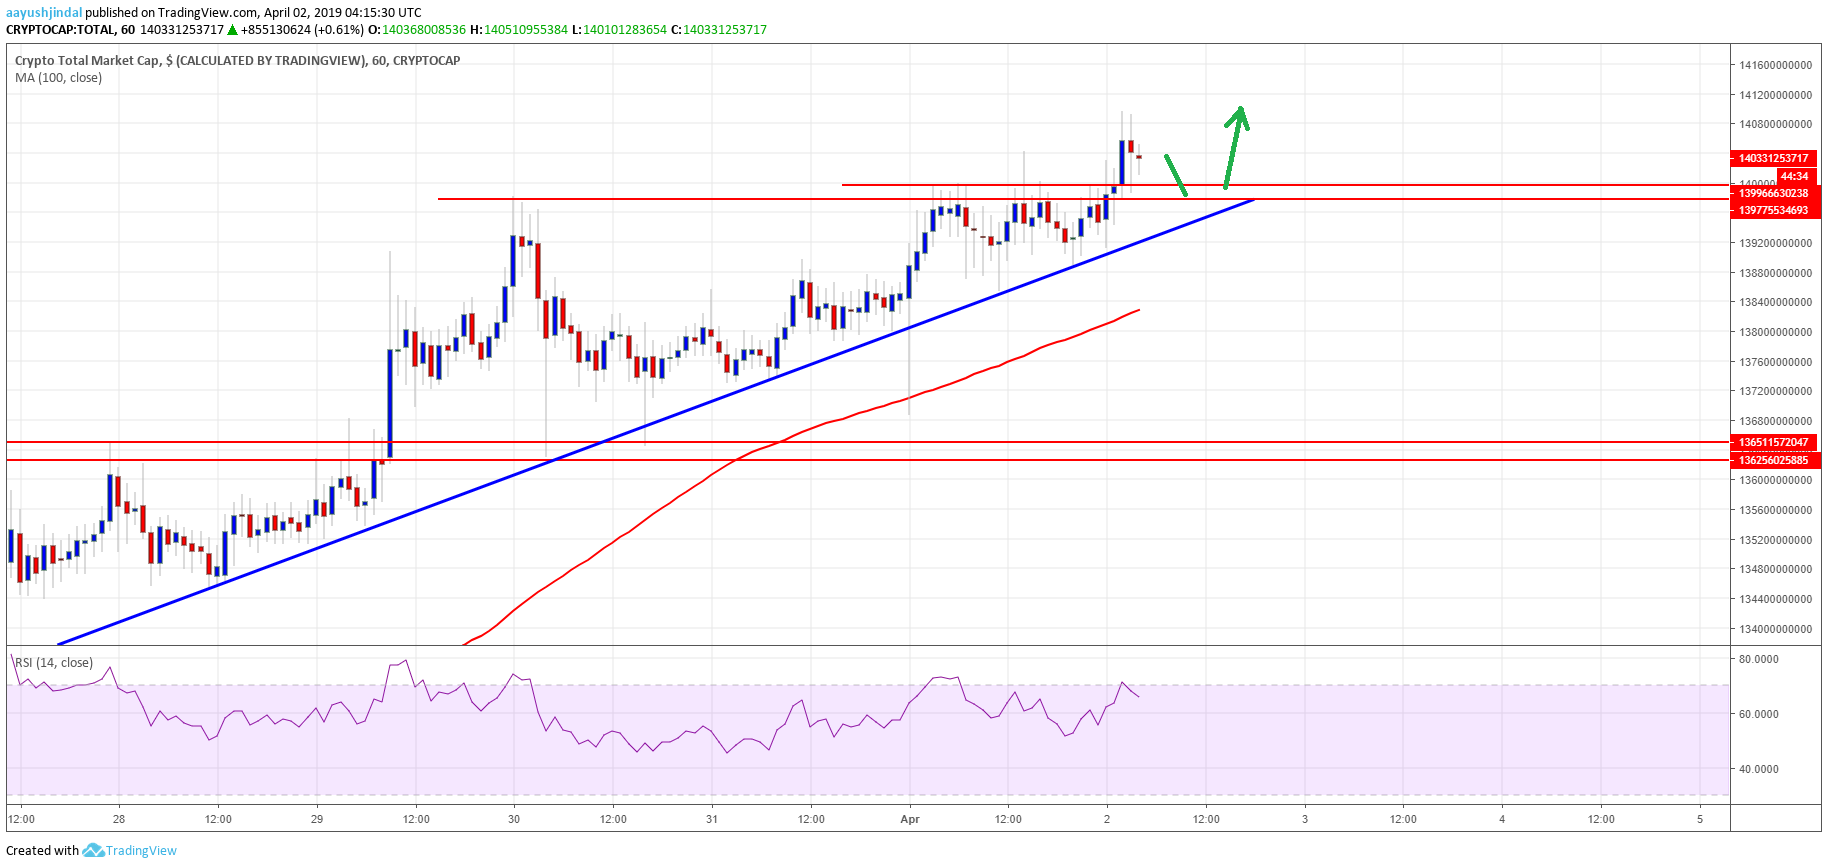Click the 80.0000 level on RSI scale
Image resolution: width=1828 pixels, height=868 pixels.
[x=1759, y=660]
